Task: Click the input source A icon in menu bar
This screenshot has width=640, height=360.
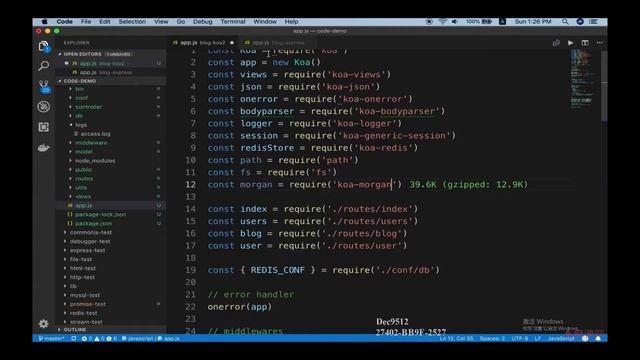Action: click(502, 22)
